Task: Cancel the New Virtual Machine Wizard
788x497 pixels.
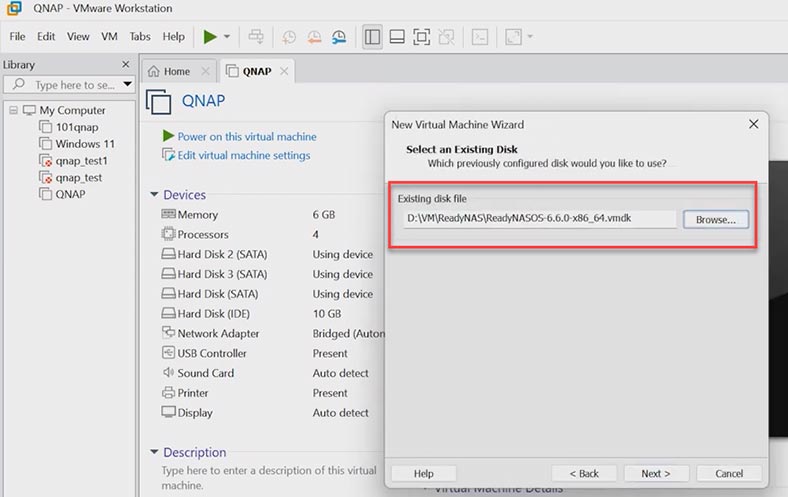Action: pos(729,473)
